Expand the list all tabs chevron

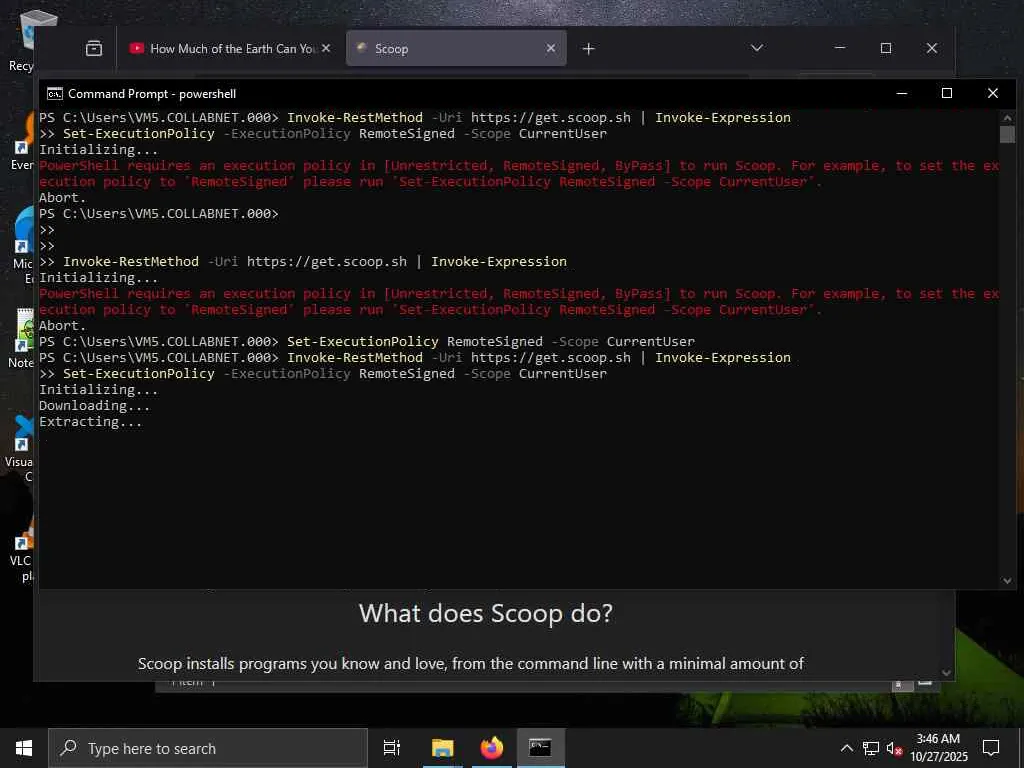coord(757,48)
